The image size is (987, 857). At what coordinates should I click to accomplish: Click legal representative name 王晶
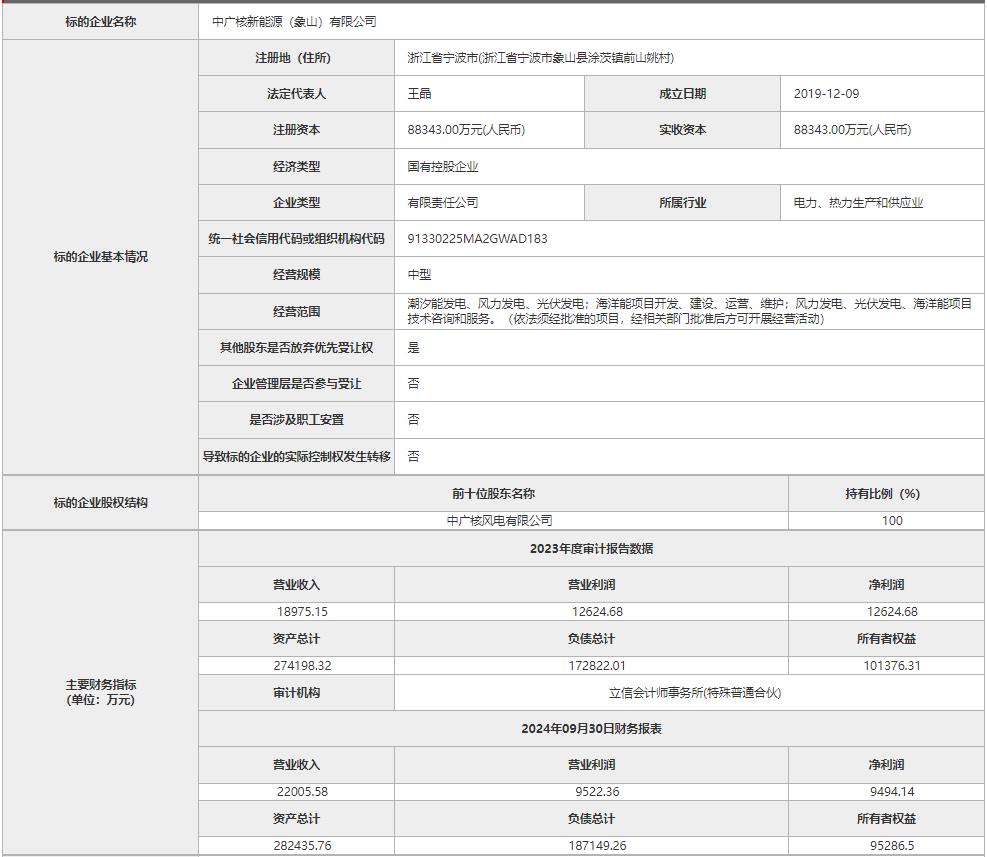419,94
